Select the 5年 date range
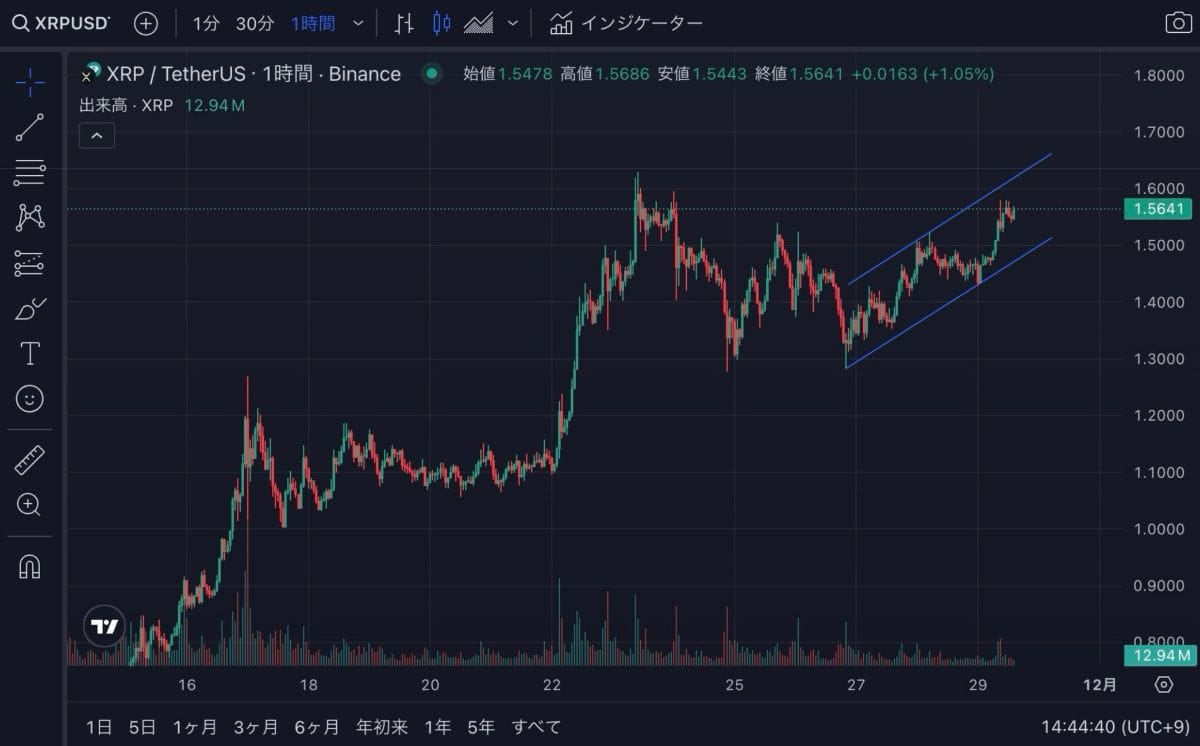This screenshot has height=746, width=1200. point(480,727)
